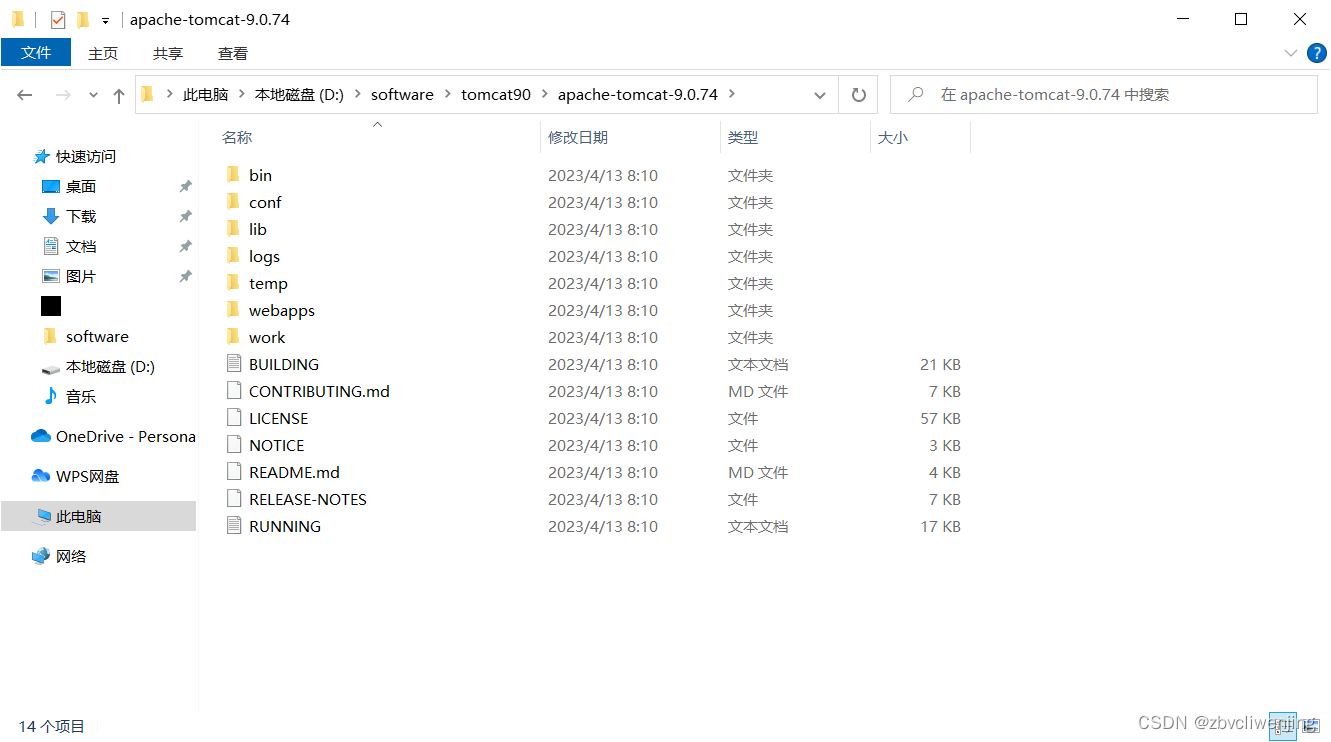The width and height of the screenshot is (1331, 742).
Task: Go up one folder level arrow
Action: [x=119, y=95]
